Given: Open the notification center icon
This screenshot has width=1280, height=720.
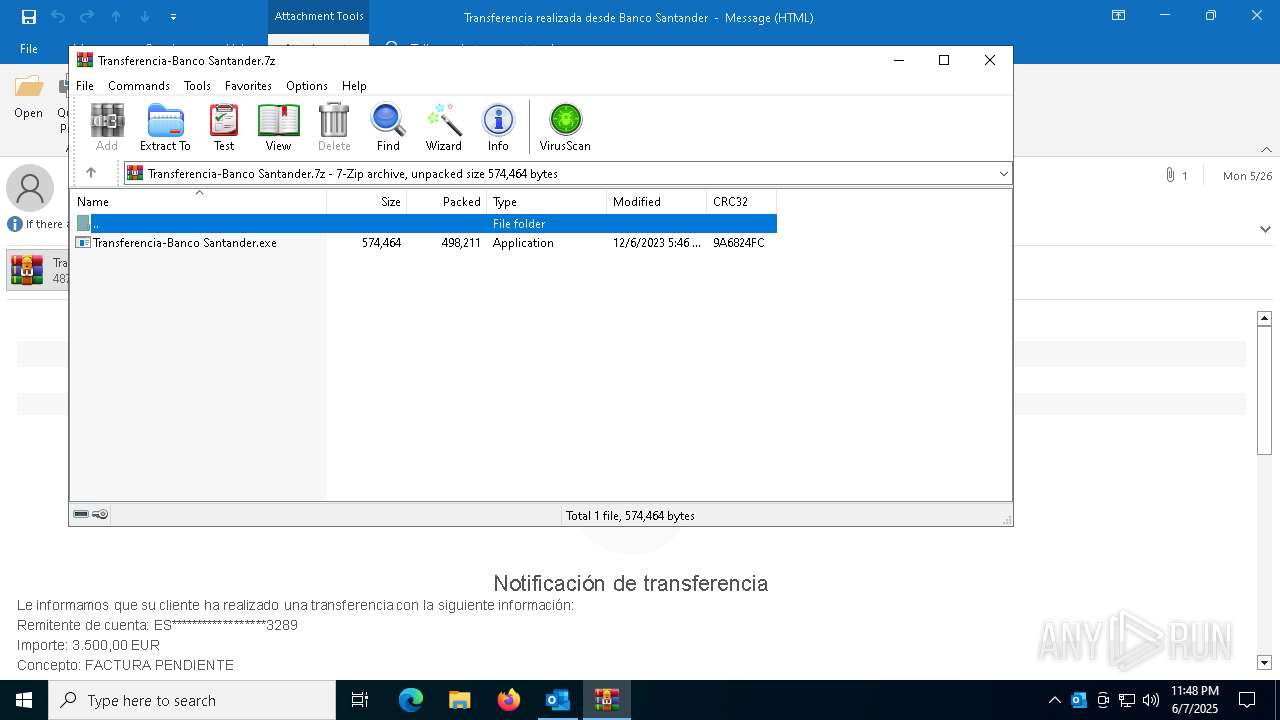Looking at the screenshot, I should coord(1247,700).
